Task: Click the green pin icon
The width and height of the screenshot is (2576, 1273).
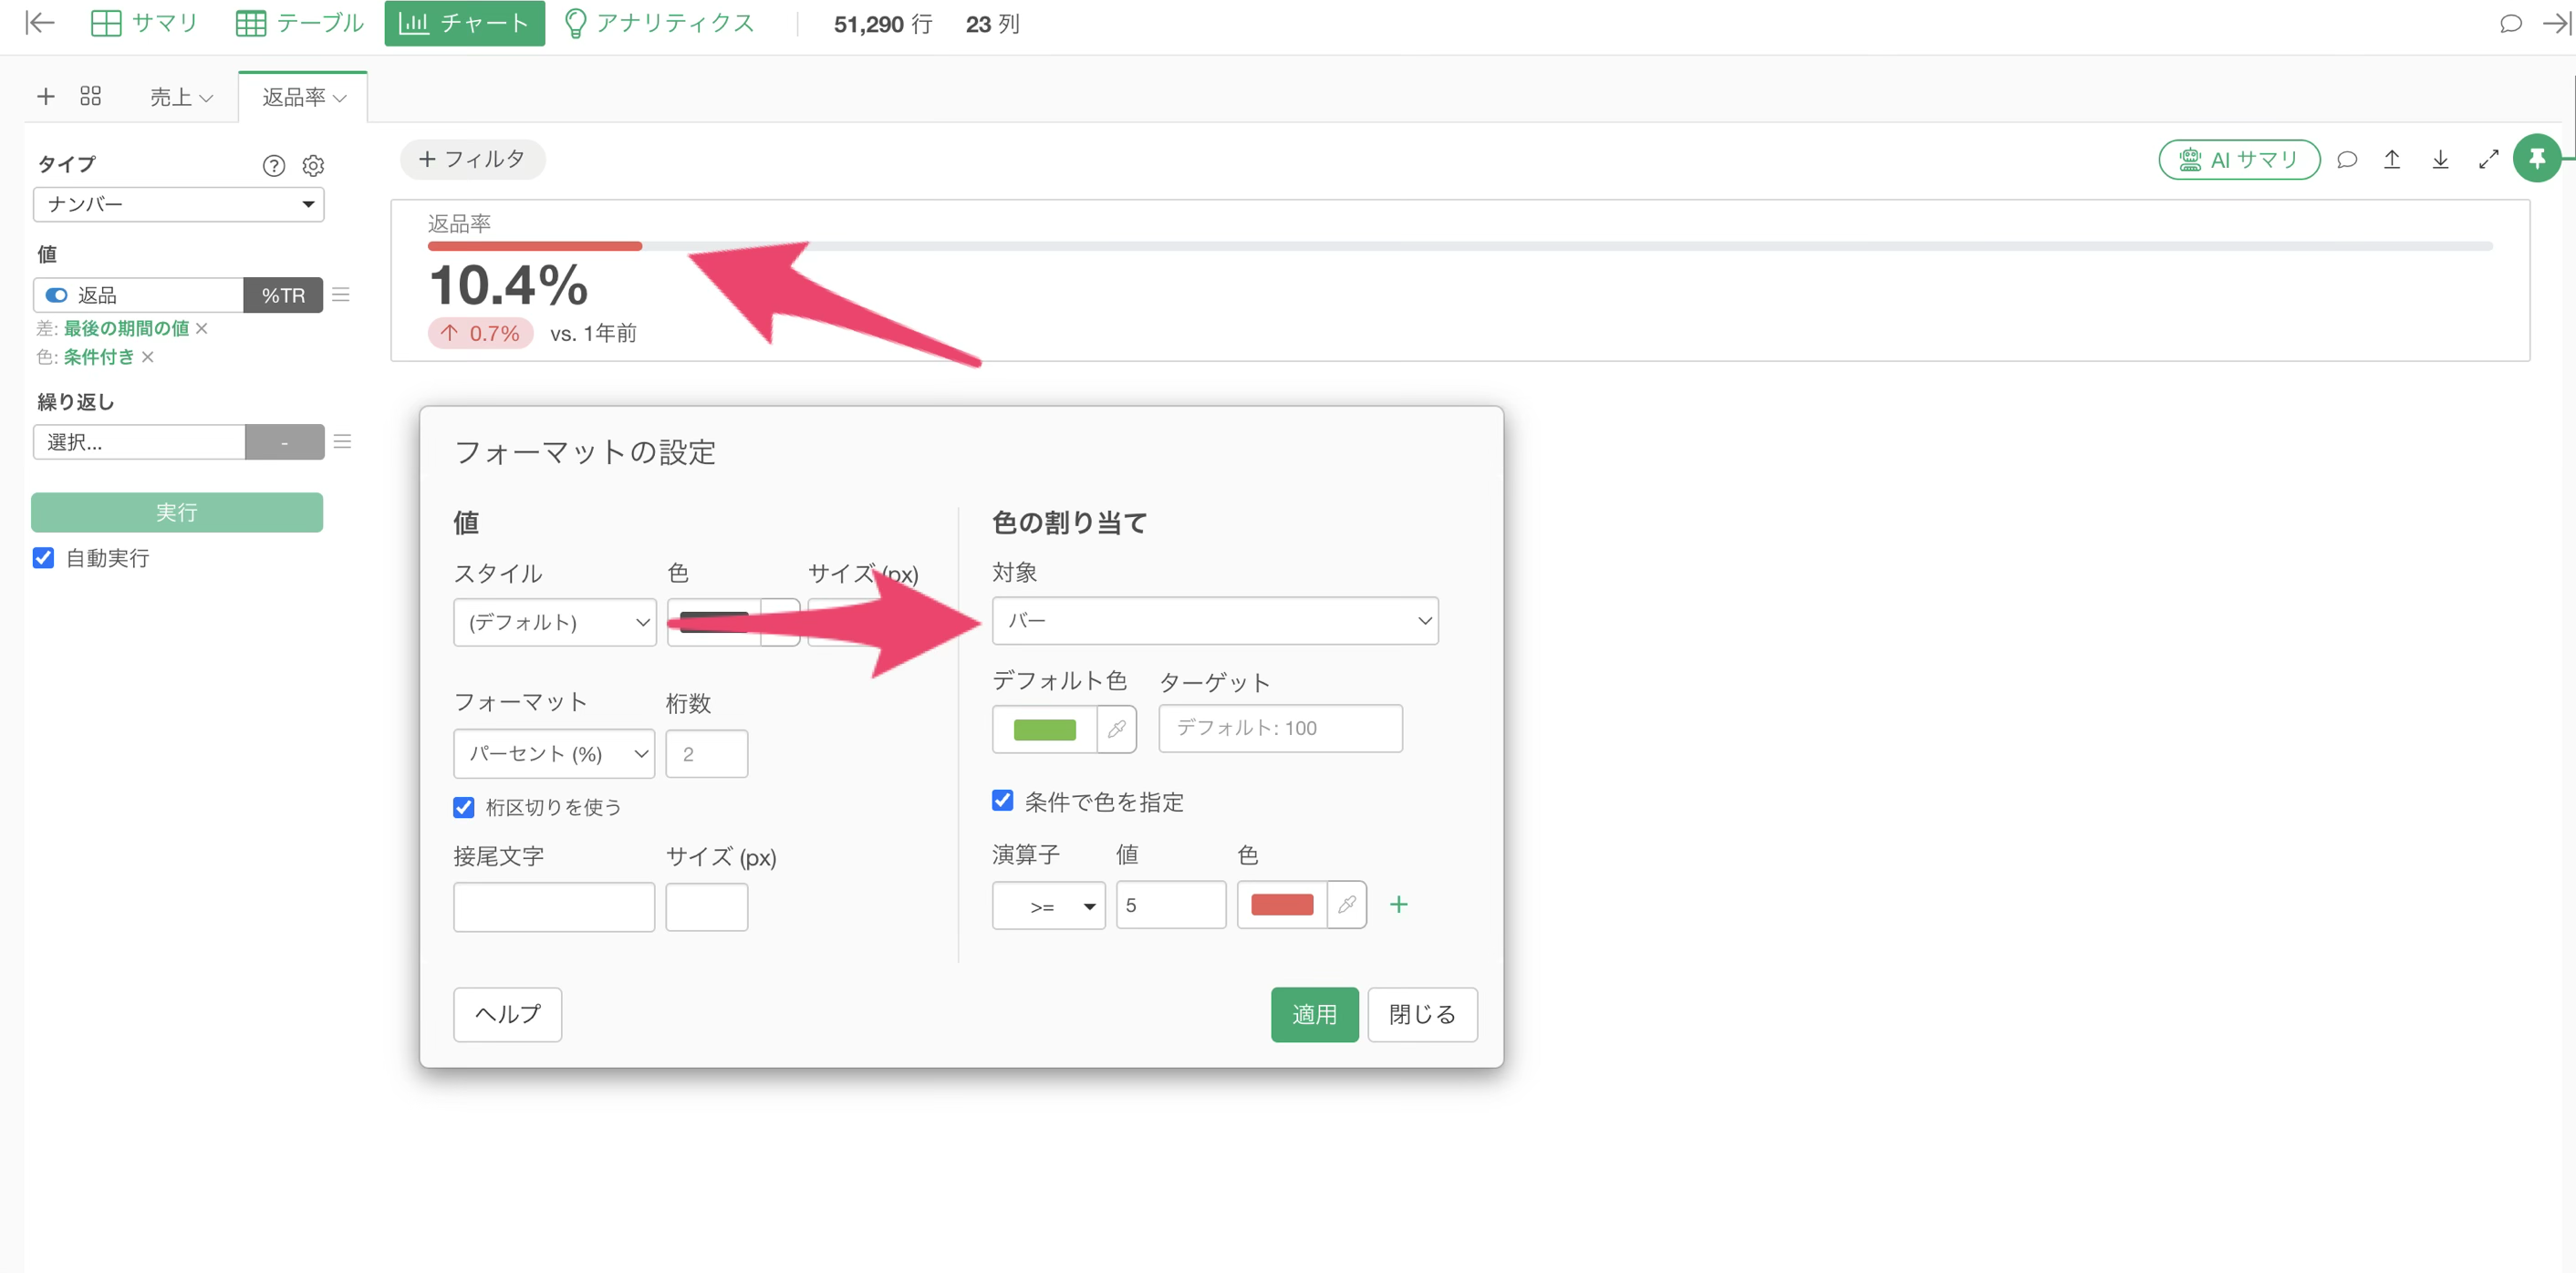Action: click(x=2536, y=158)
